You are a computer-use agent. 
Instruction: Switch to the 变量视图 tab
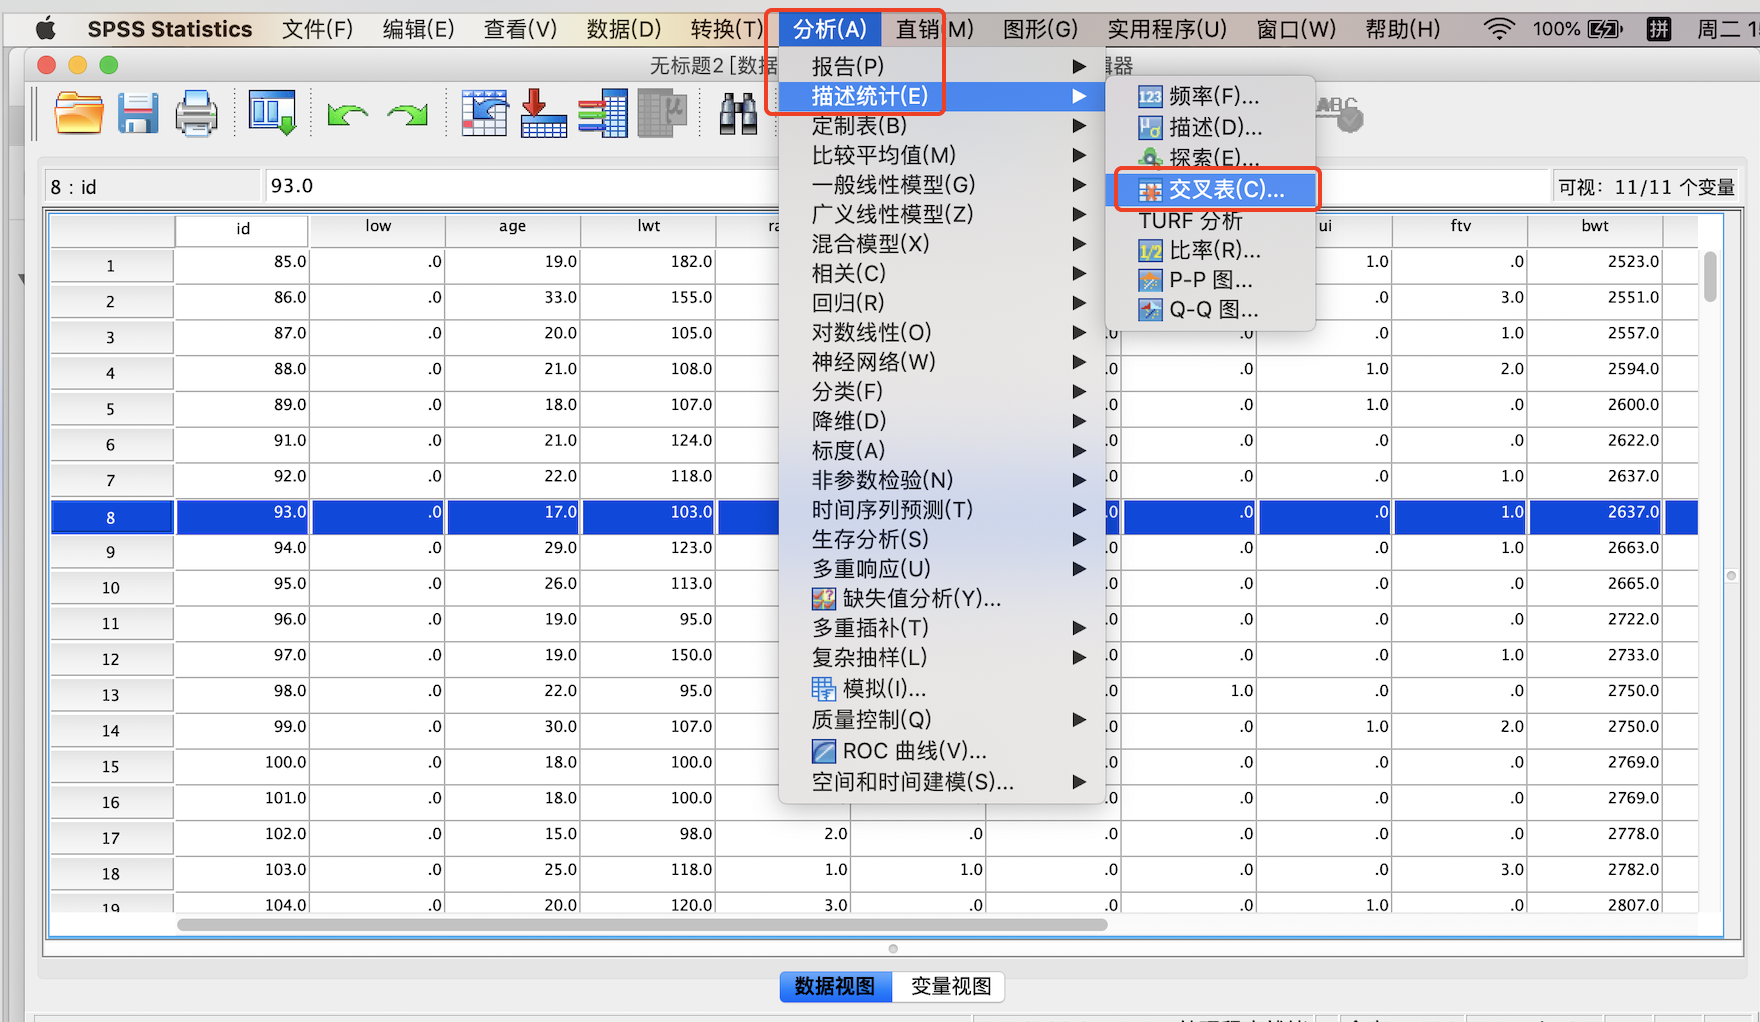(x=950, y=986)
